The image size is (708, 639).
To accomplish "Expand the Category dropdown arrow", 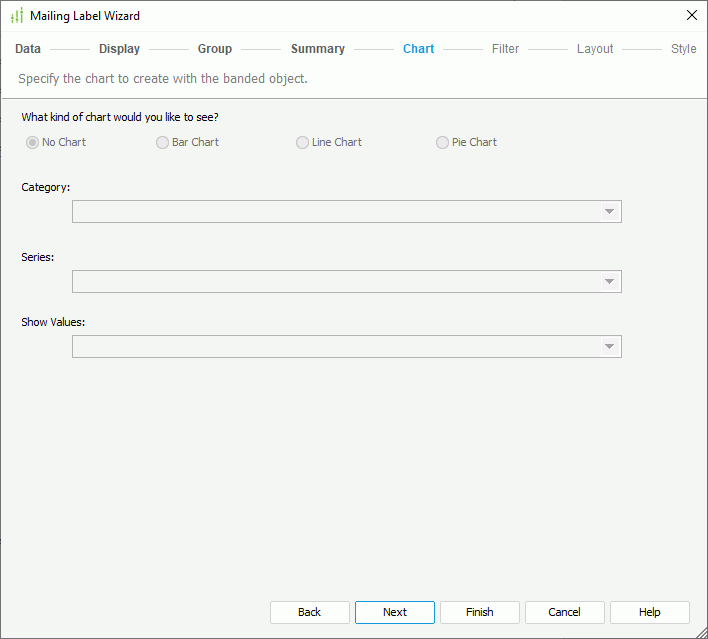I will [x=608, y=212].
